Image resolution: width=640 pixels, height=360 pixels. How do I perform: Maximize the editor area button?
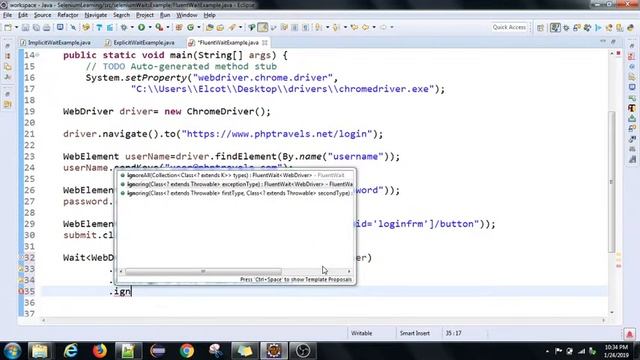(x=613, y=42)
